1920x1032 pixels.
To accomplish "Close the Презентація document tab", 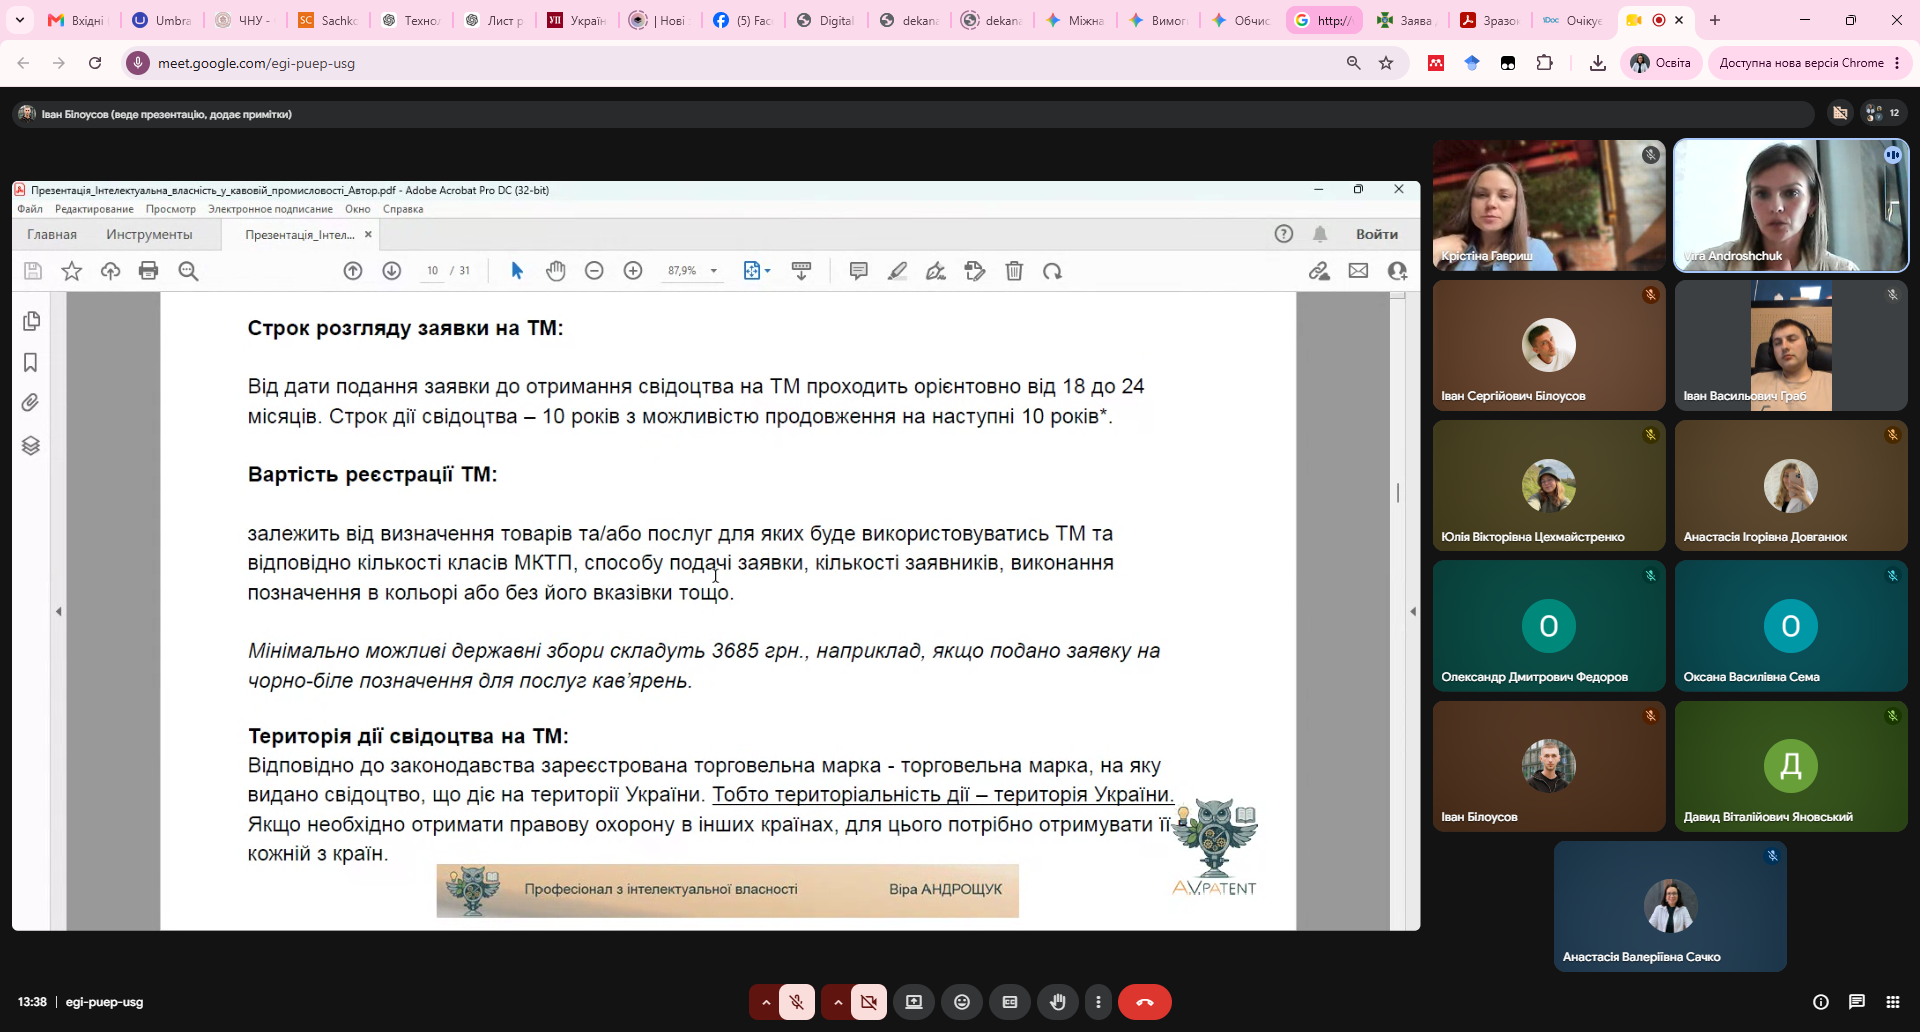I will tap(368, 234).
